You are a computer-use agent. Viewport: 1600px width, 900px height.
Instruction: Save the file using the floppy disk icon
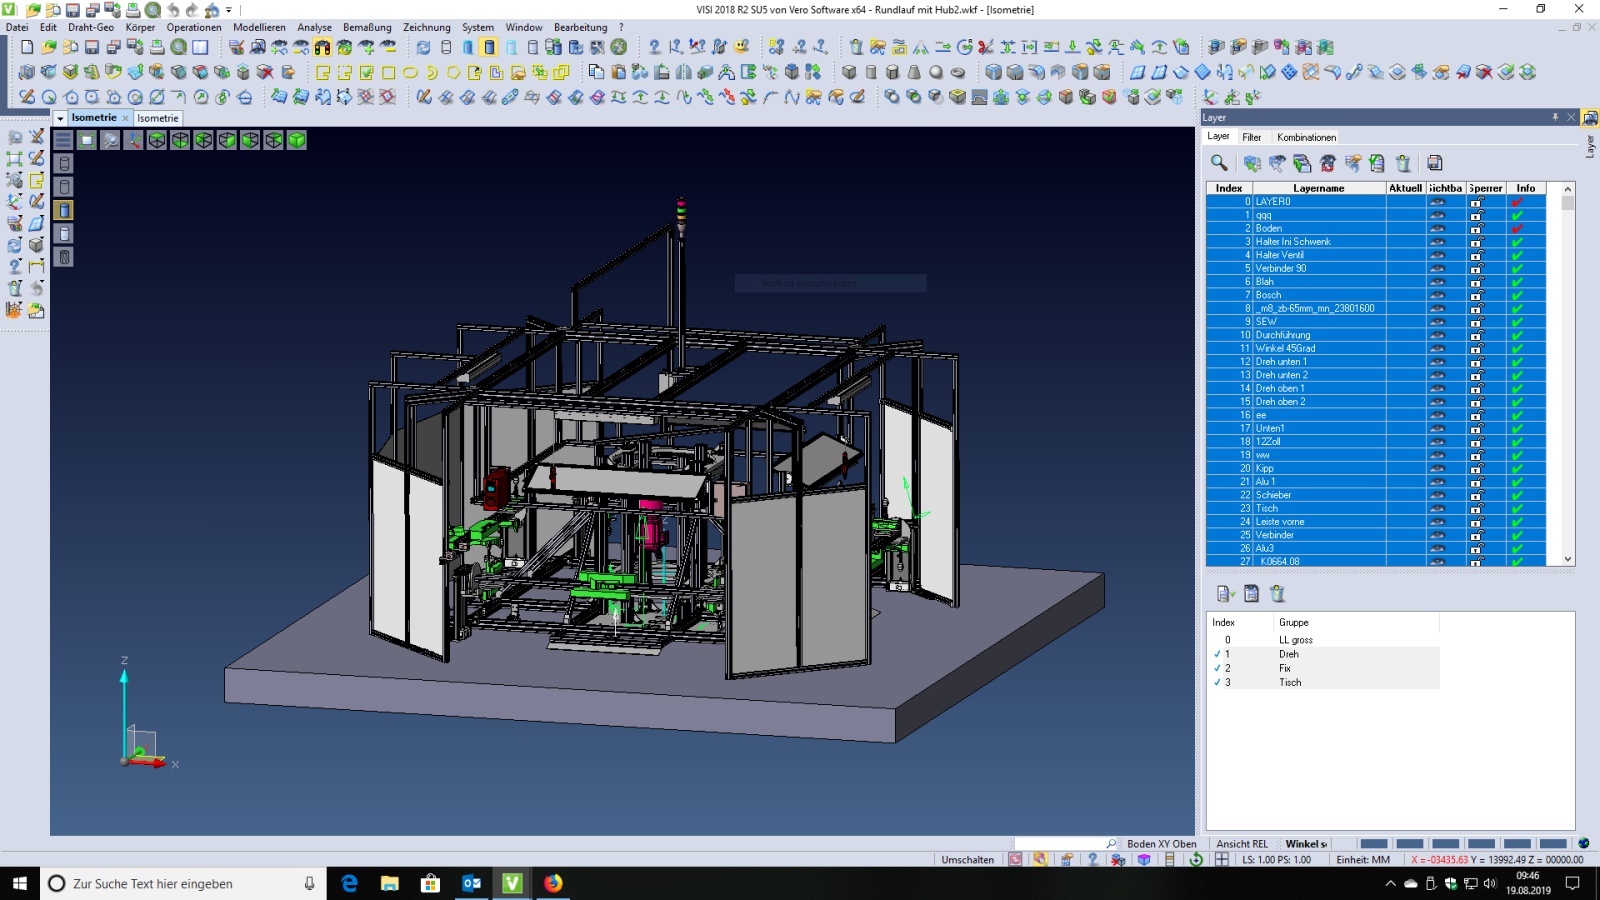coord(92,47)
